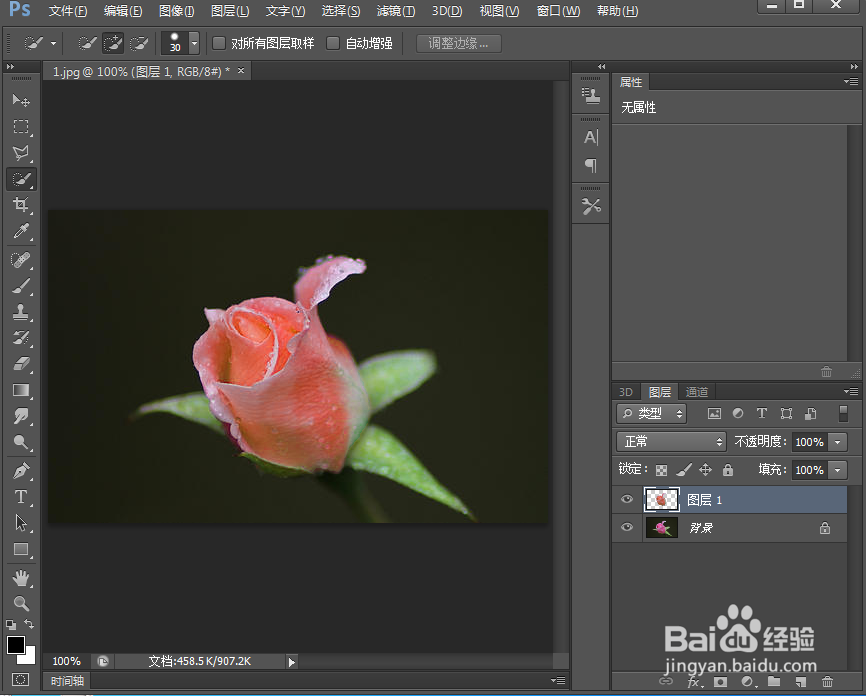Open Paragraph panel icon

[x=591, y=165]
